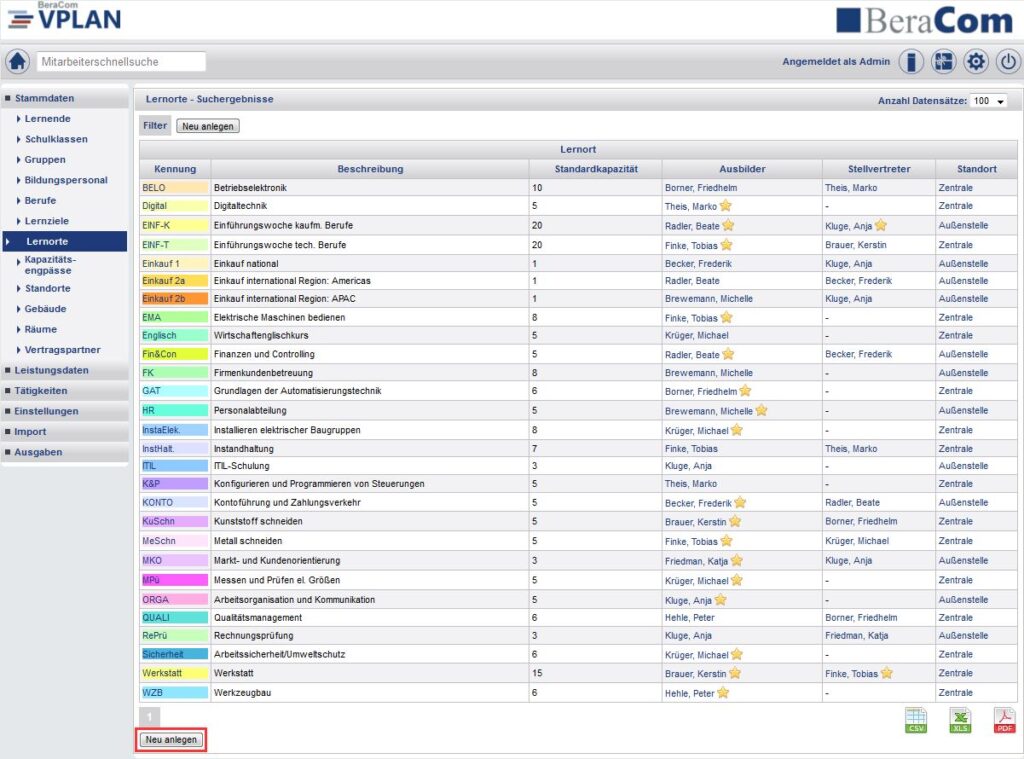The image size is (1024, 759).
Task: Open Lernziele in the sidebar
Action: (x=46, y=221)
